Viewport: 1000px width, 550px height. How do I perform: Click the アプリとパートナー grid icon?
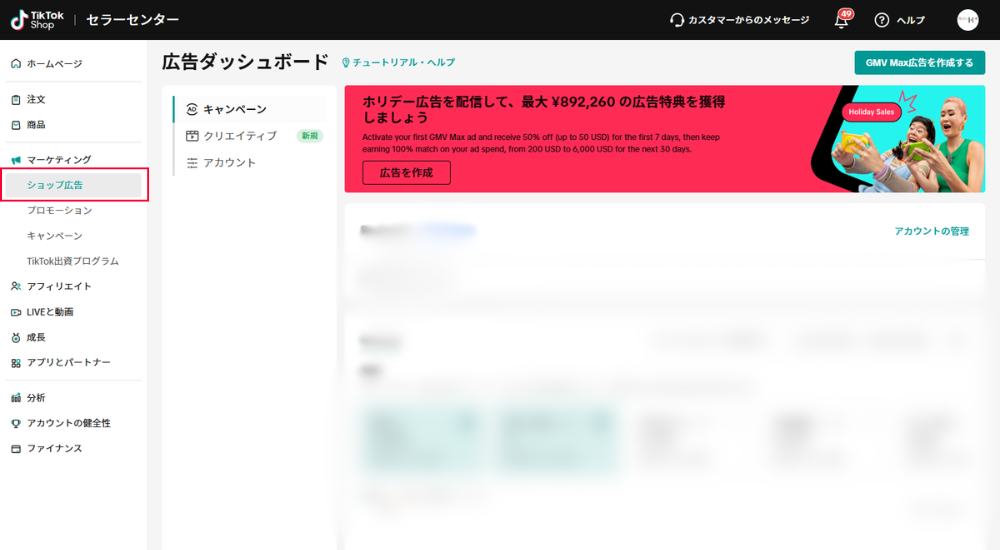[x=16, y=362]
